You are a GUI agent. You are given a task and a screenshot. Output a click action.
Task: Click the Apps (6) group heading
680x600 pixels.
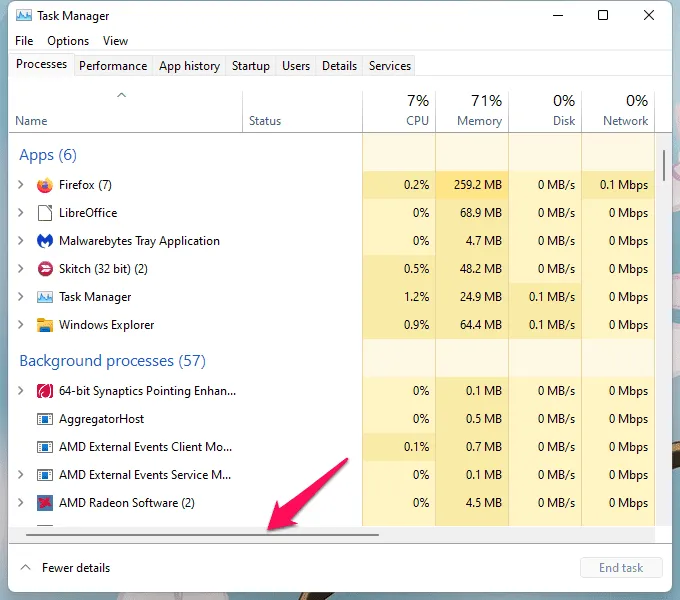[x=48, y=155]
